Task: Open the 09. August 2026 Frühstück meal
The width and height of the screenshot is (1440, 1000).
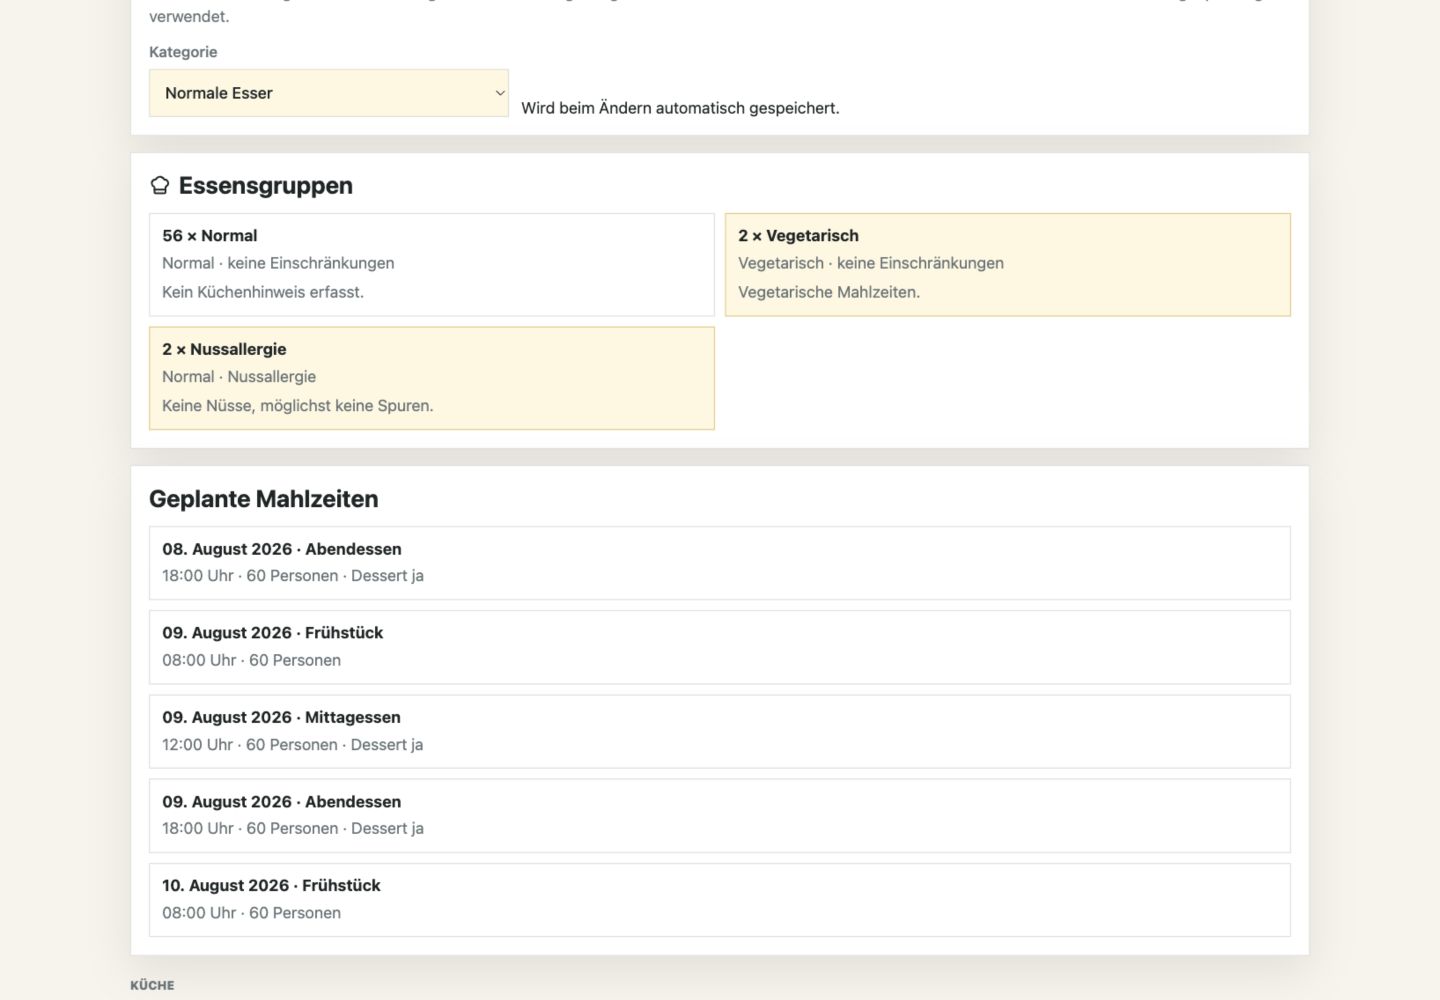Action: 720,647
